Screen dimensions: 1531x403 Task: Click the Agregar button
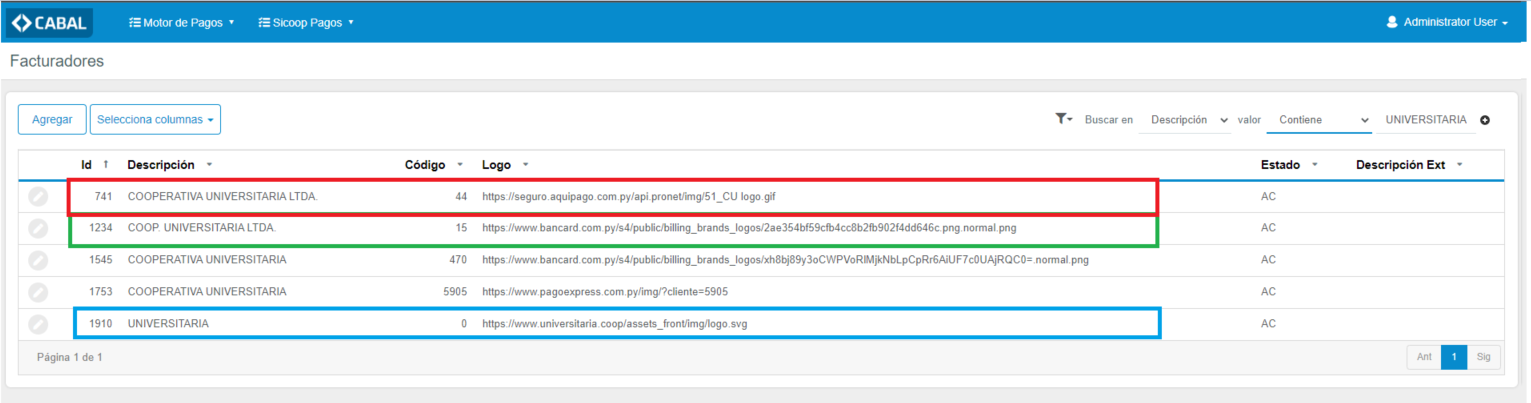52,119
